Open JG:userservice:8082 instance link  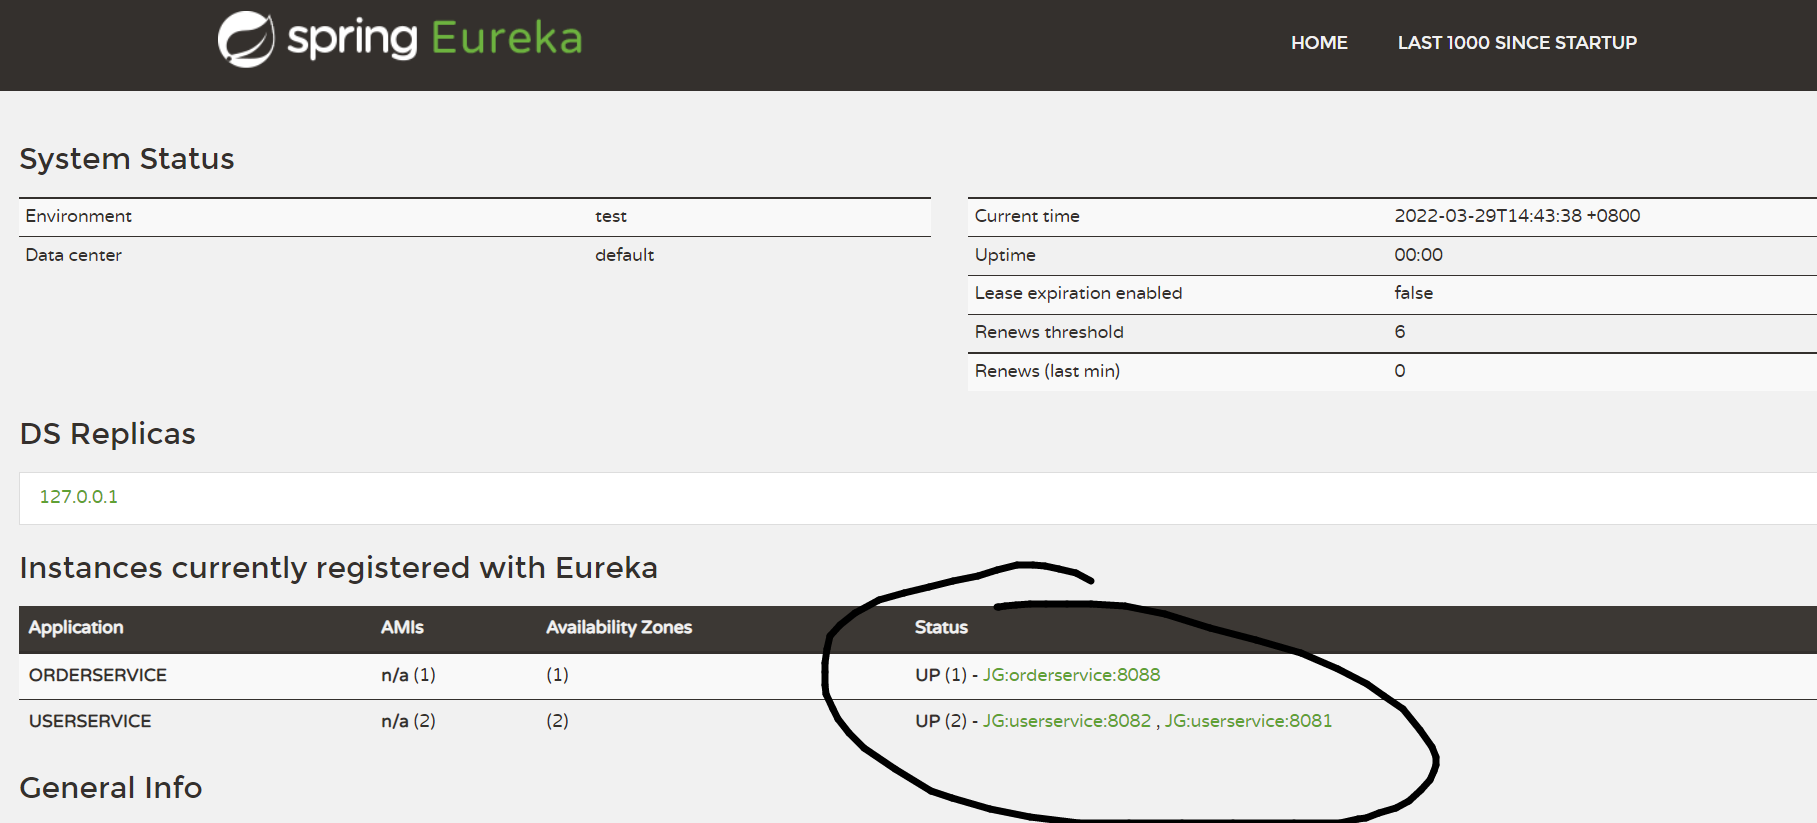(1067, 721)
